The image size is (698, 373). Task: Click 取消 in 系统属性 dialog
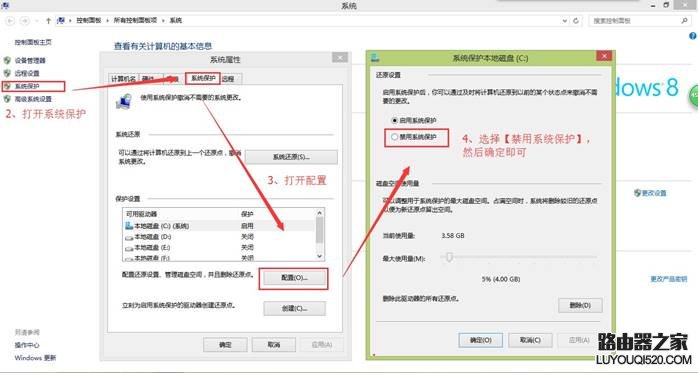[x=274, y=345]
